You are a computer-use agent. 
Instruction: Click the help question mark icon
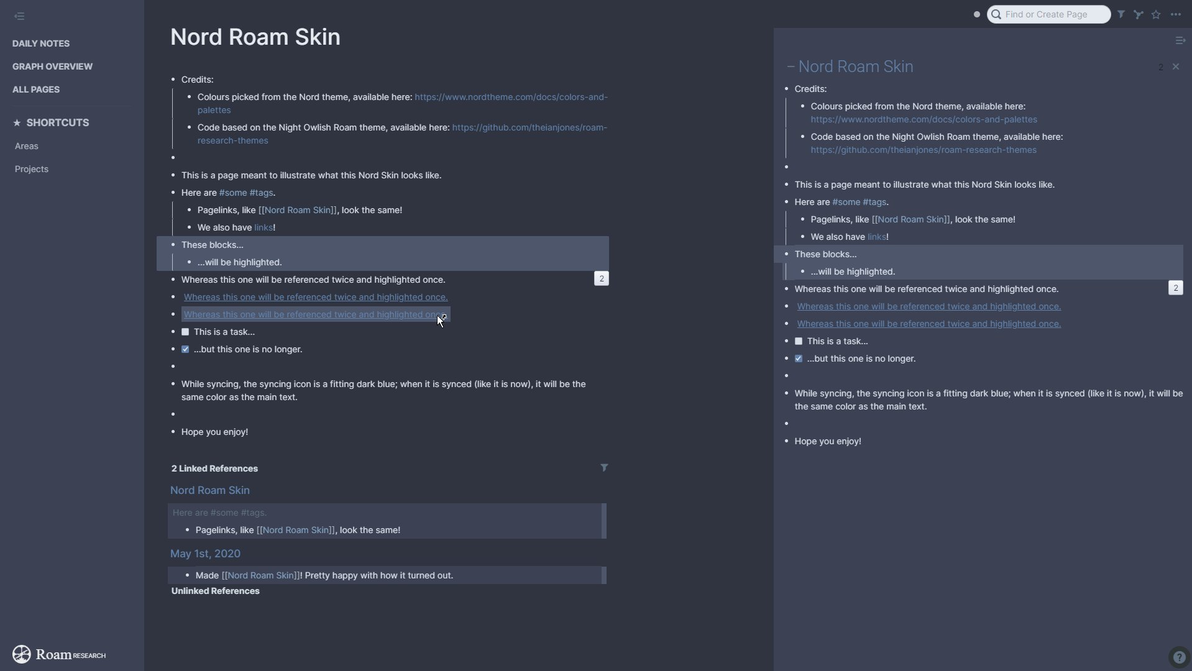coord(1179,657)
